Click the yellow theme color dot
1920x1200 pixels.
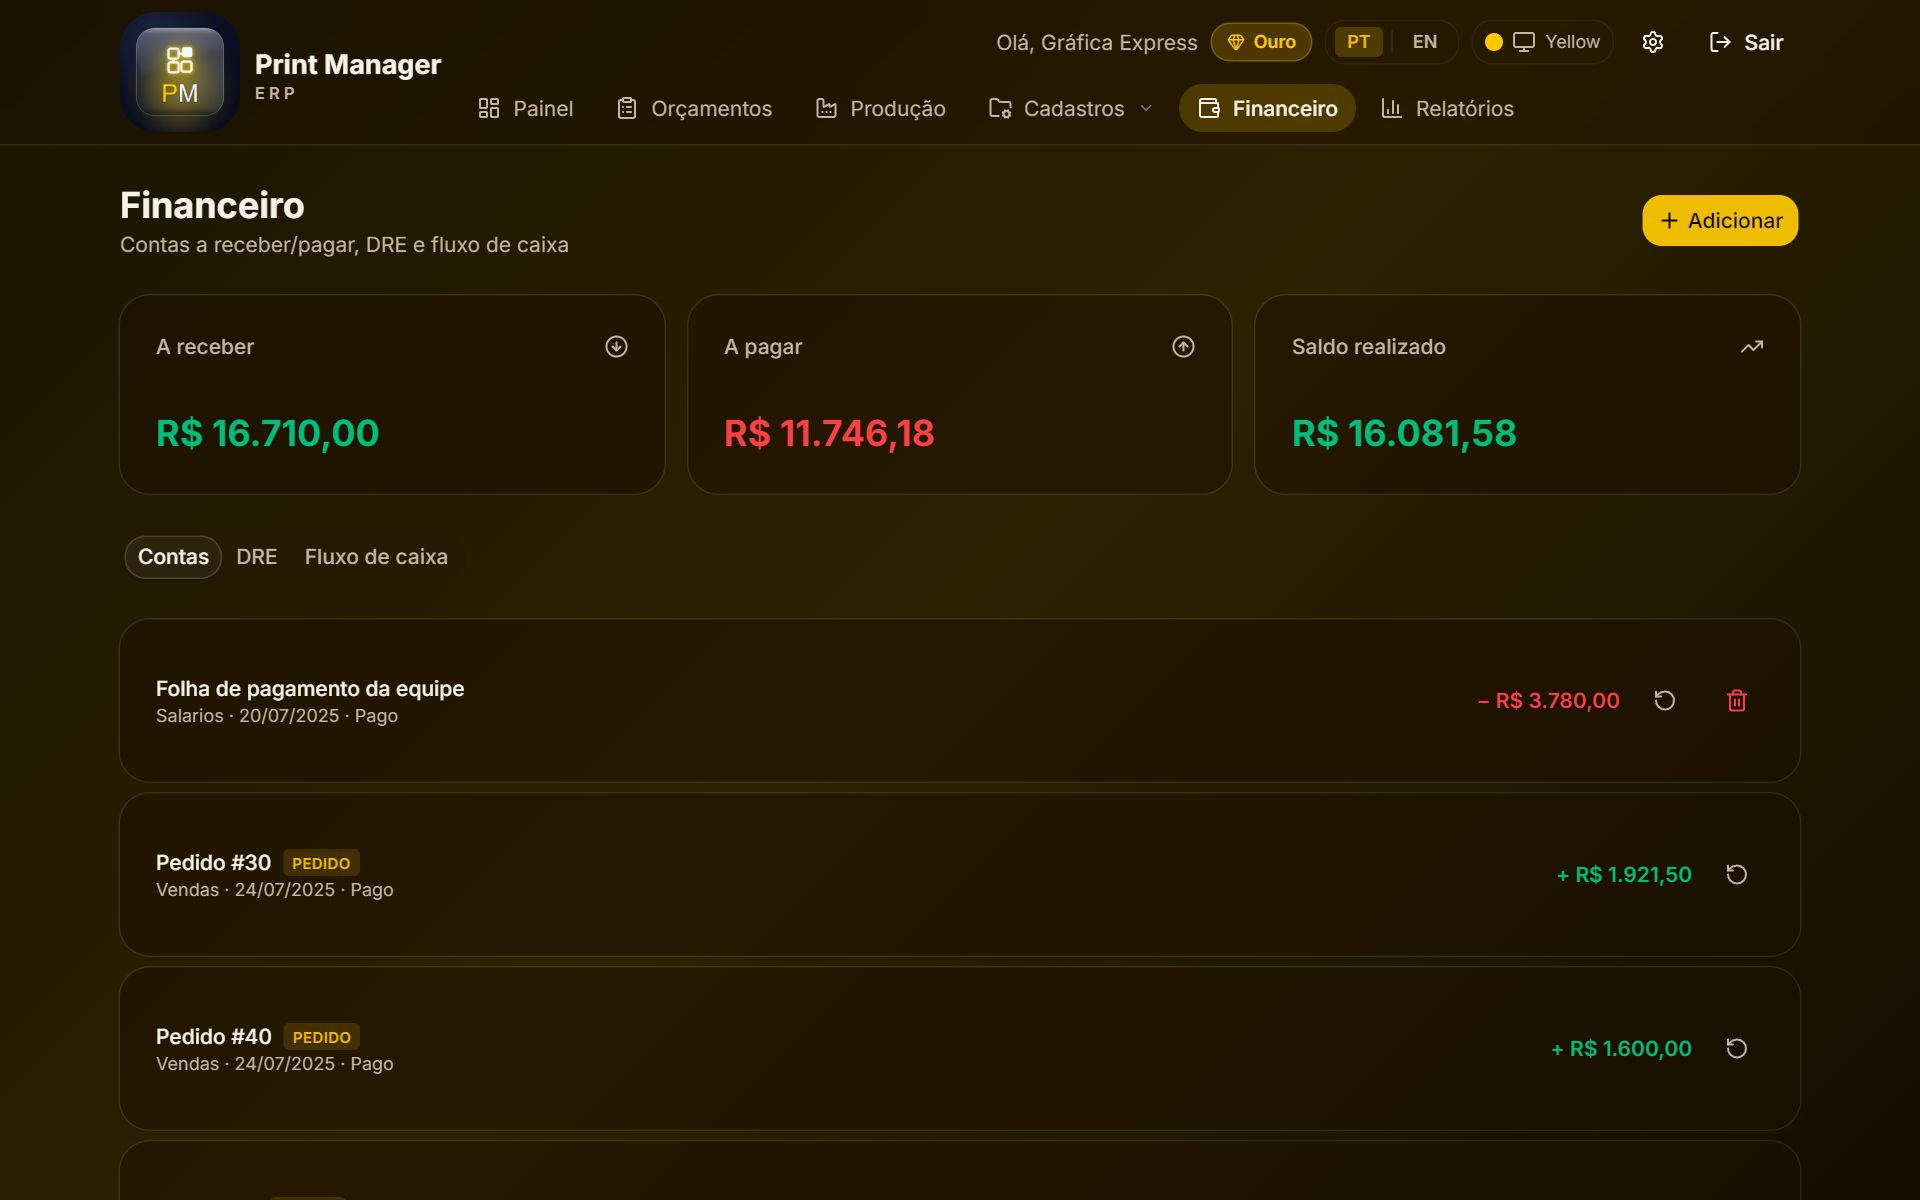[1494, 42]
